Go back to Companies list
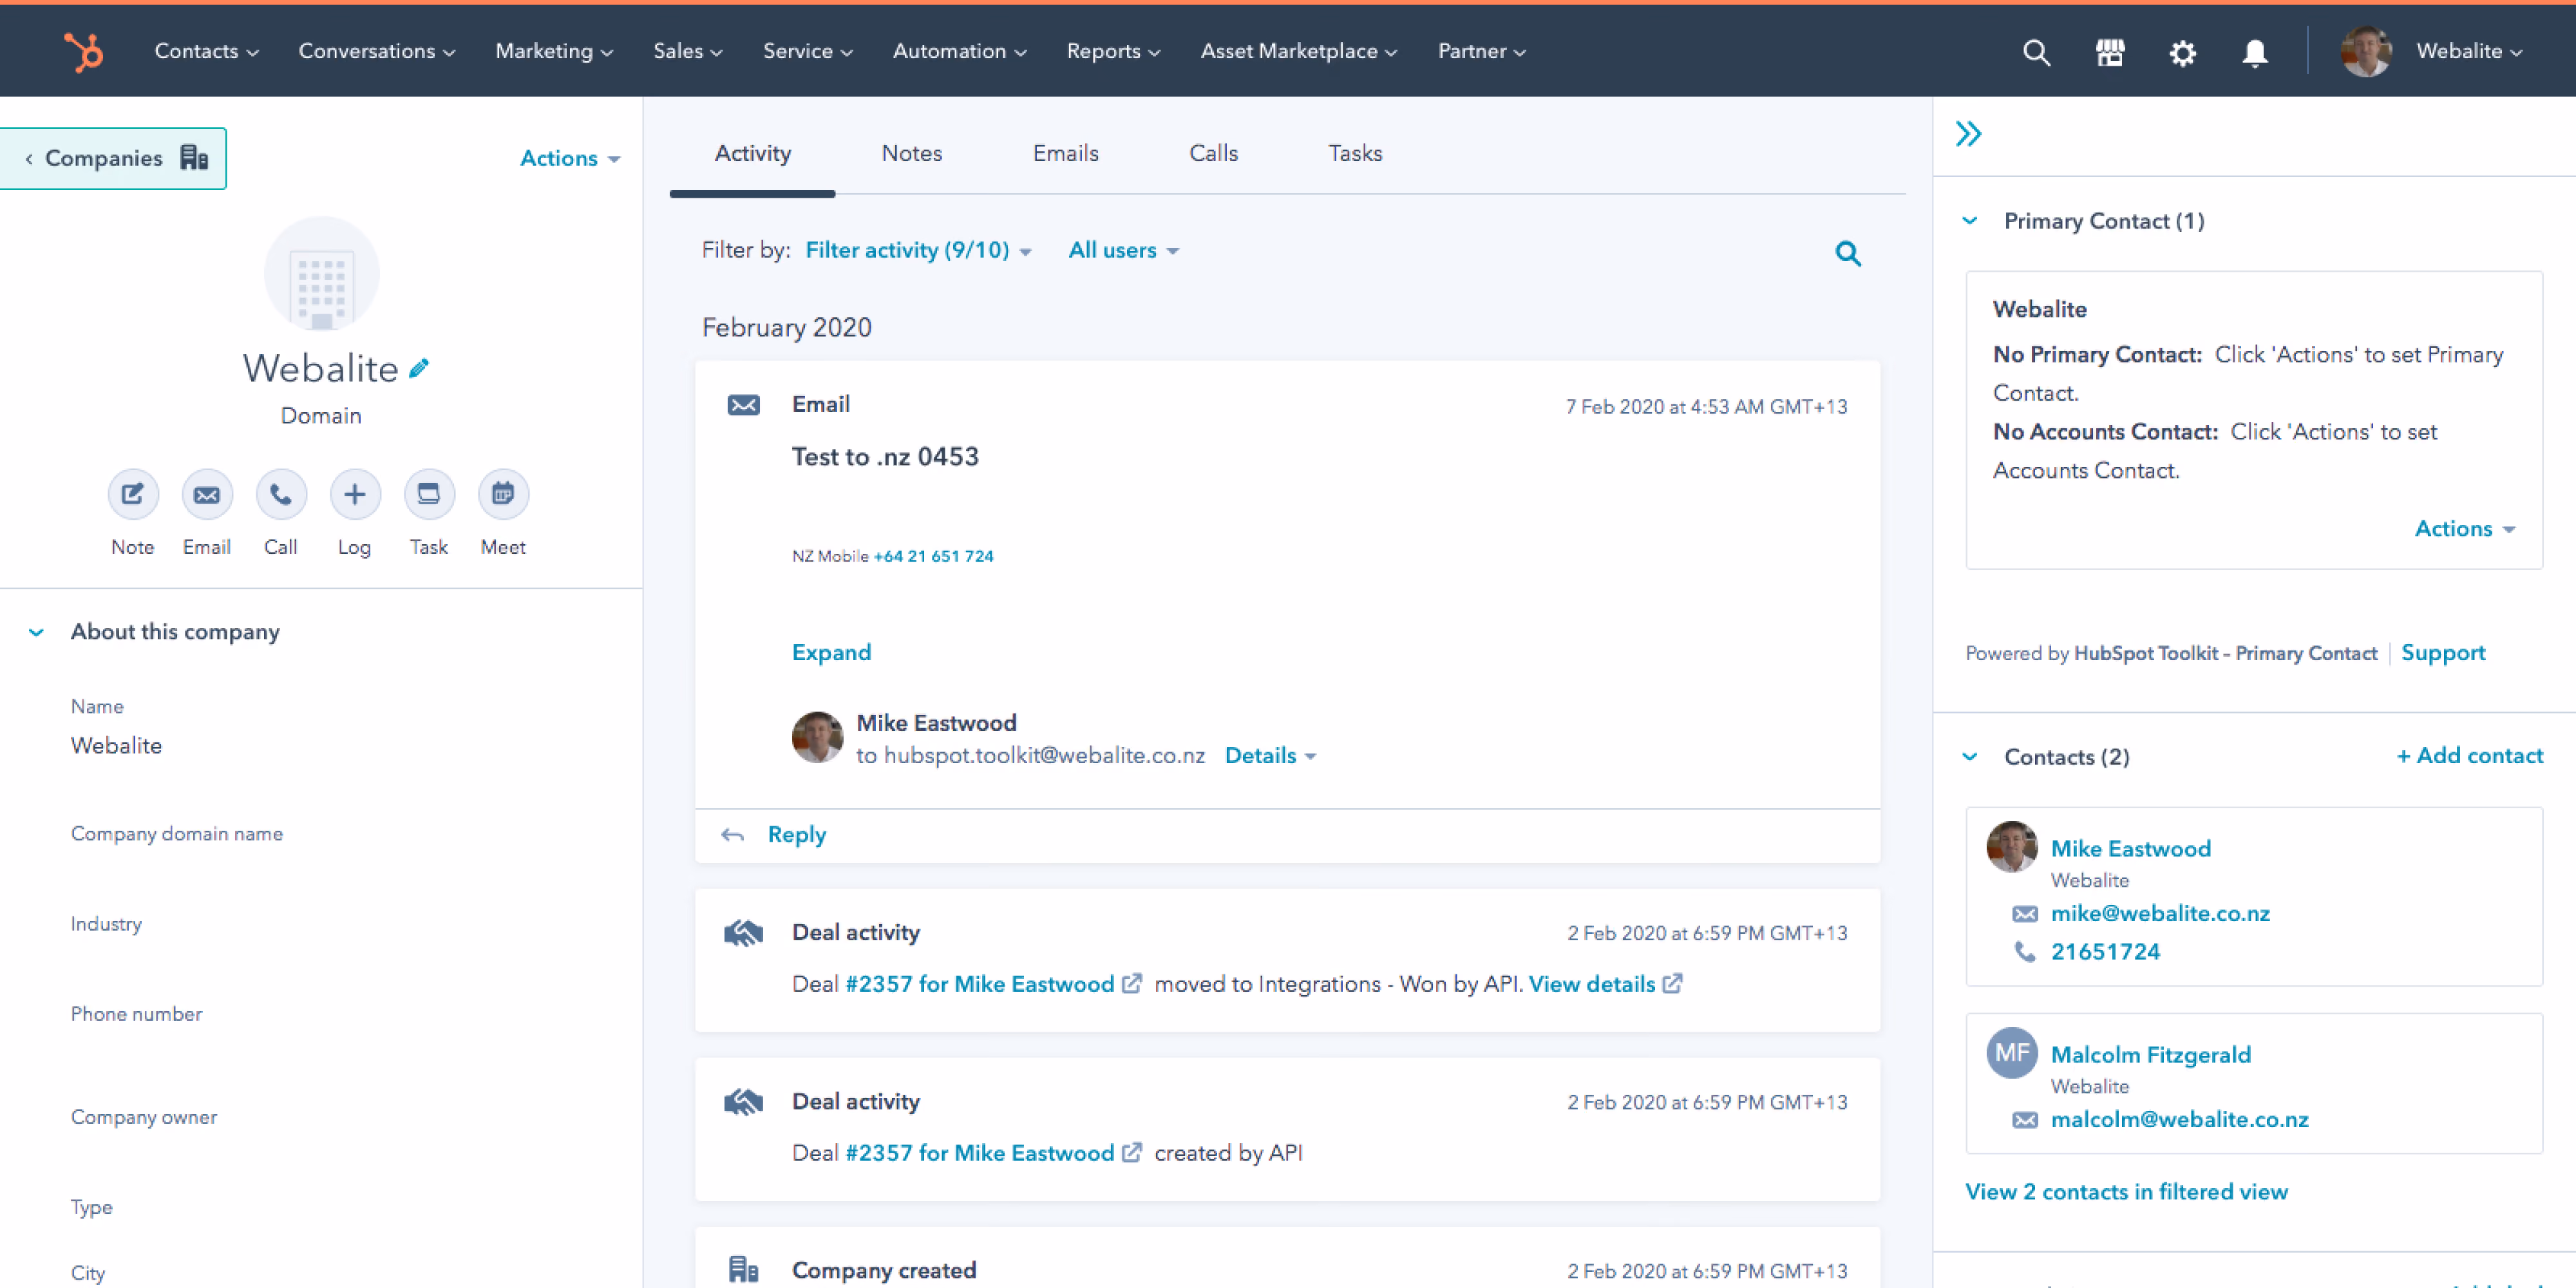Screen dimensions: 2576x1288 pos(113,158)
